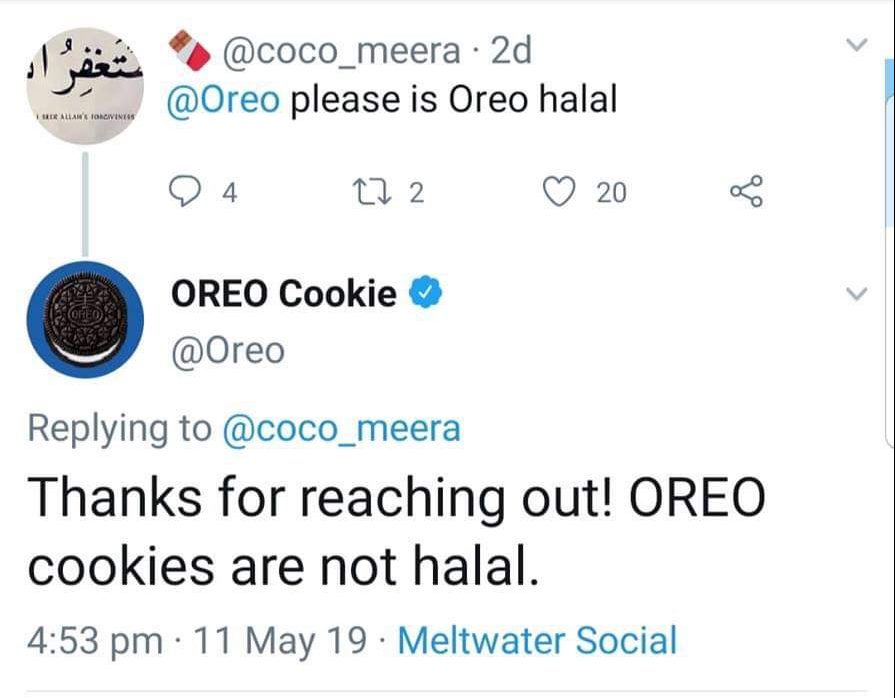Open the coco_meera profile avatar
This screenshot has width=895, height=698.
85,87
